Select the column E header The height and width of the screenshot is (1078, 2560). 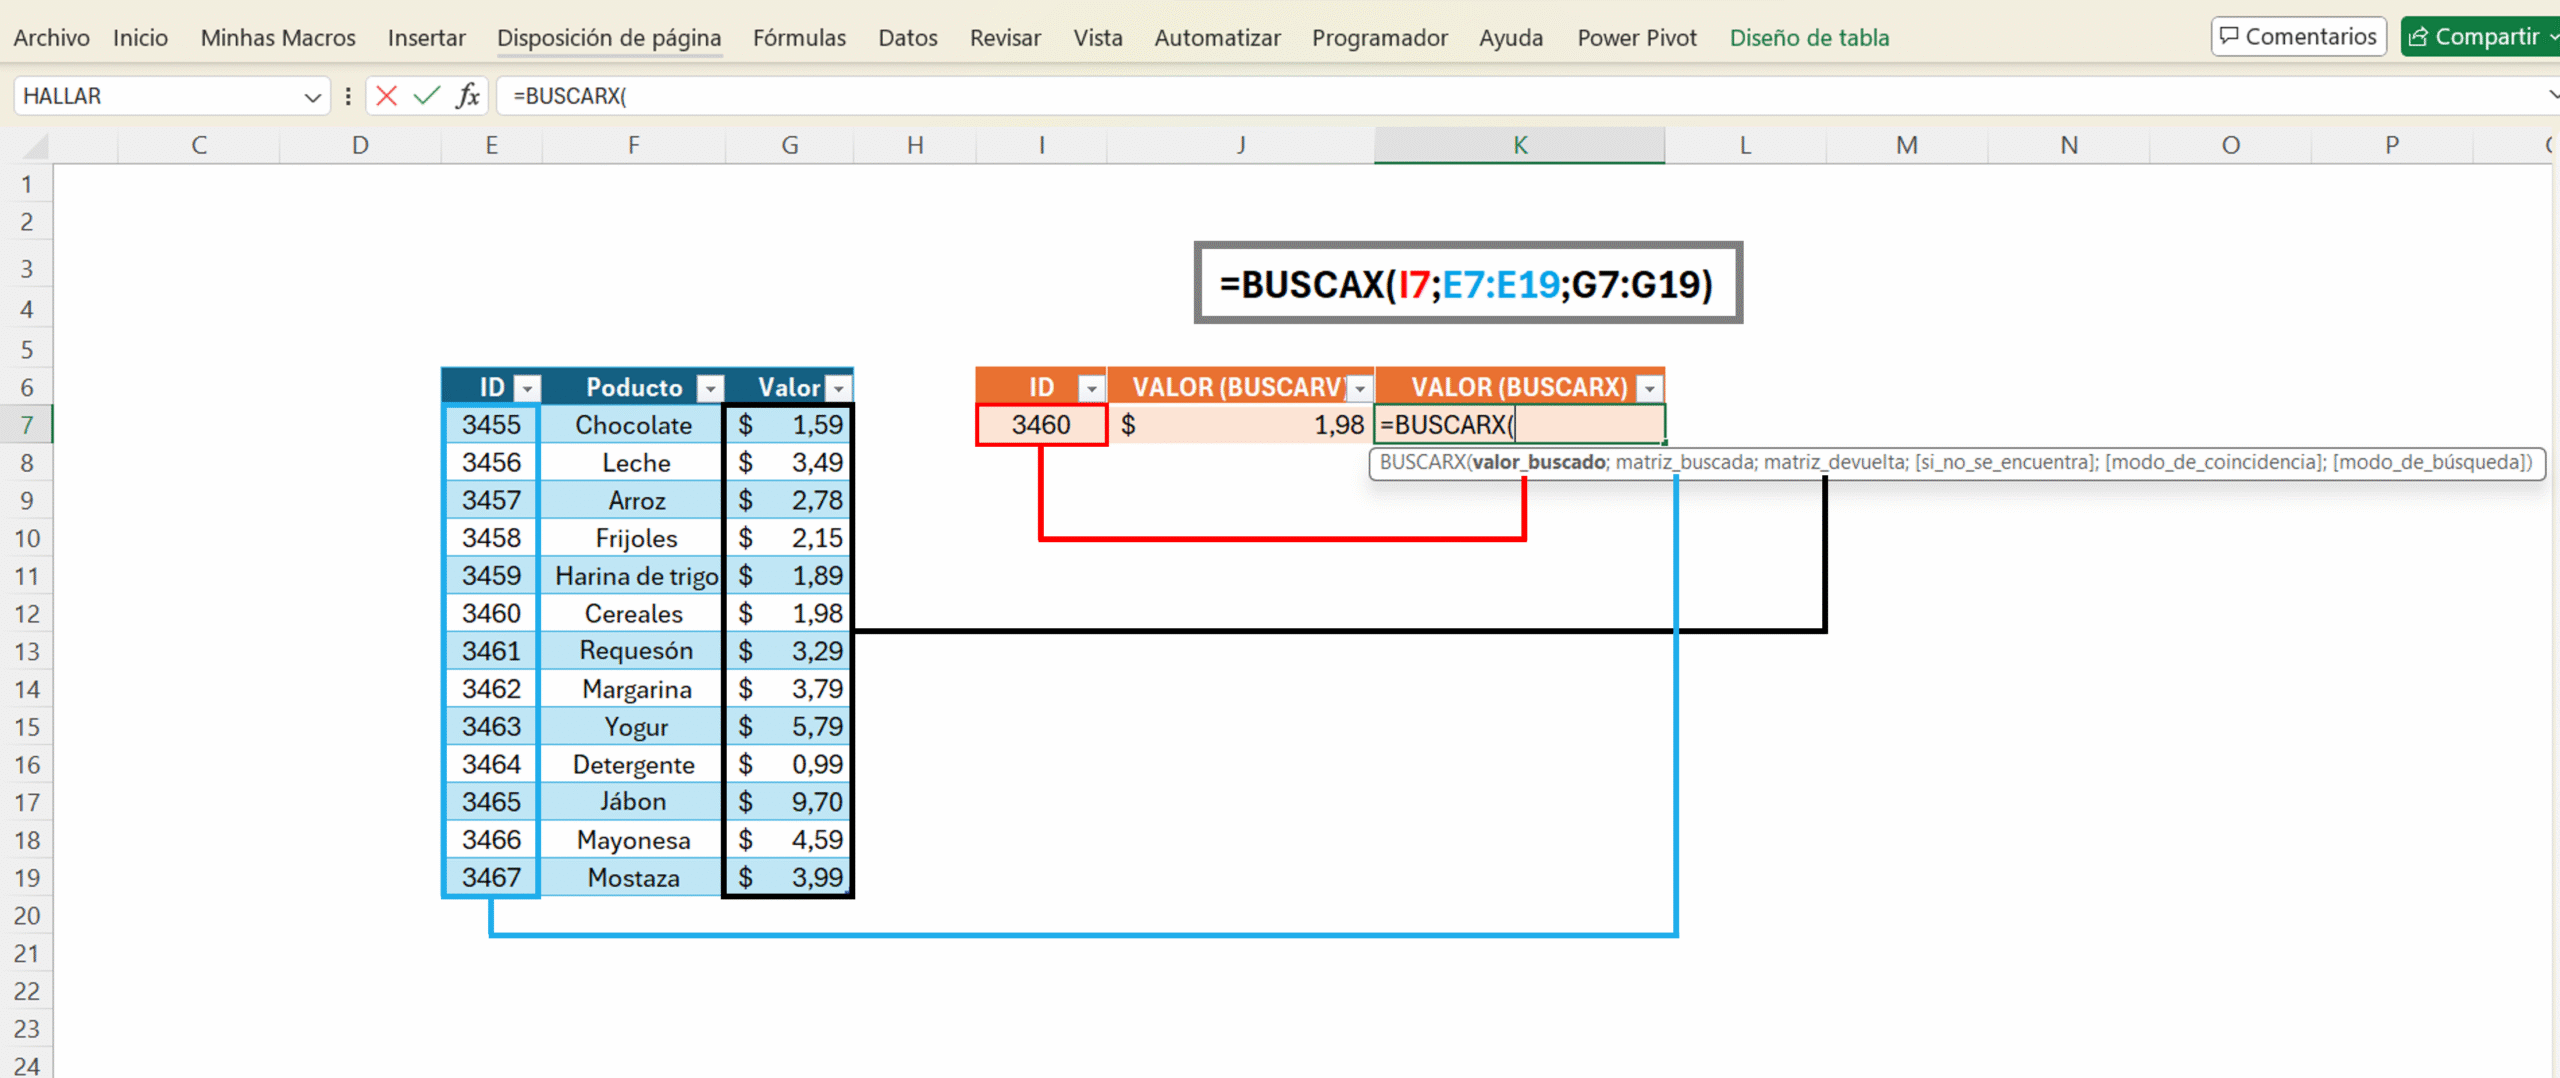click(491, 146)
